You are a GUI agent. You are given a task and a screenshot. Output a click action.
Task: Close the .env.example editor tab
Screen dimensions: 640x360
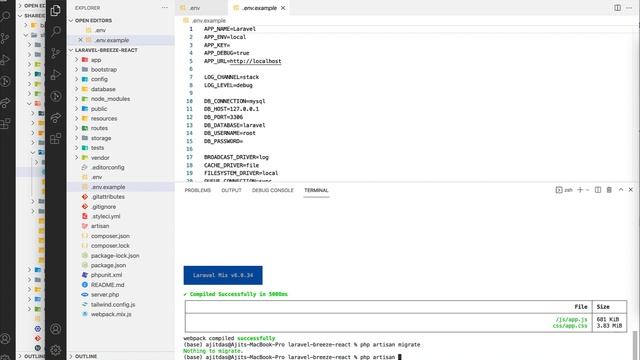pyautogui.click(x=283, y=8)
